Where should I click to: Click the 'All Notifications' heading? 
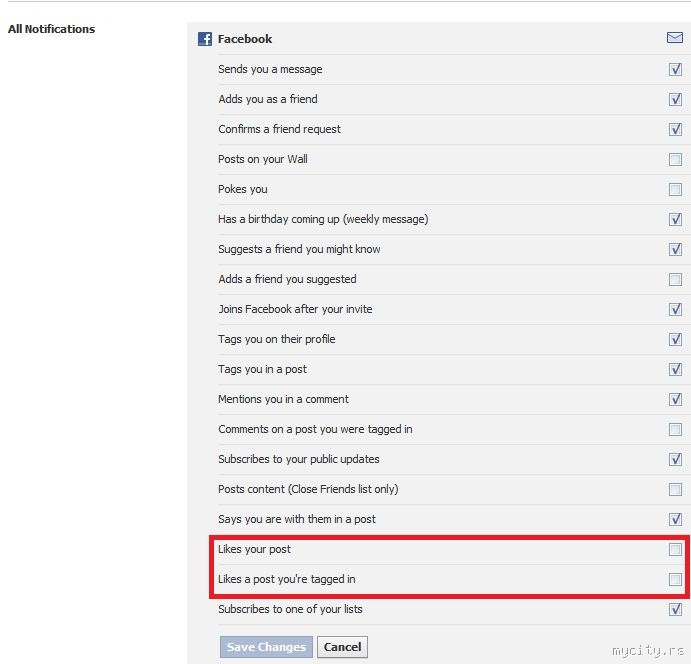51,29
